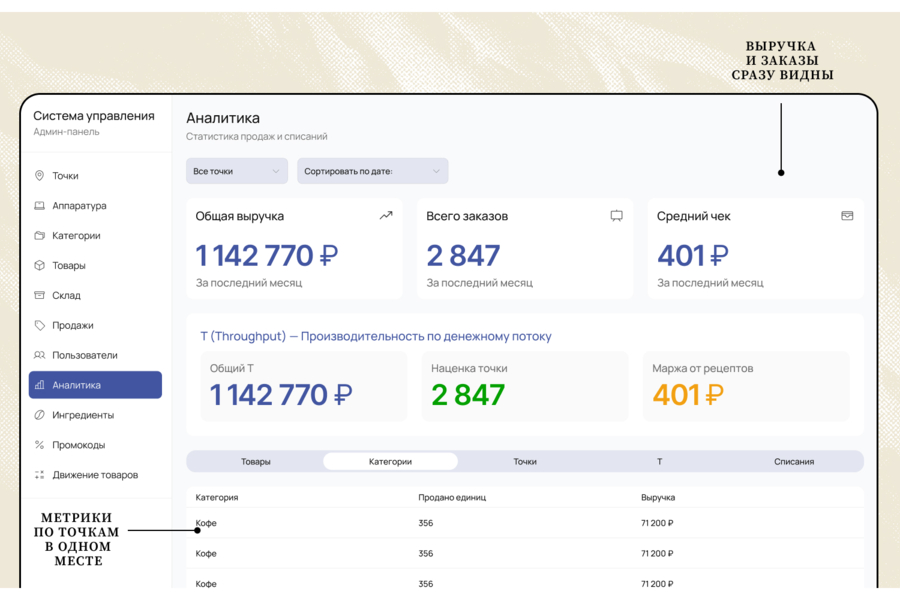Open Движение товаров in the sidebar
Screen dimensions: 900x600
click(x=95, y=474)
